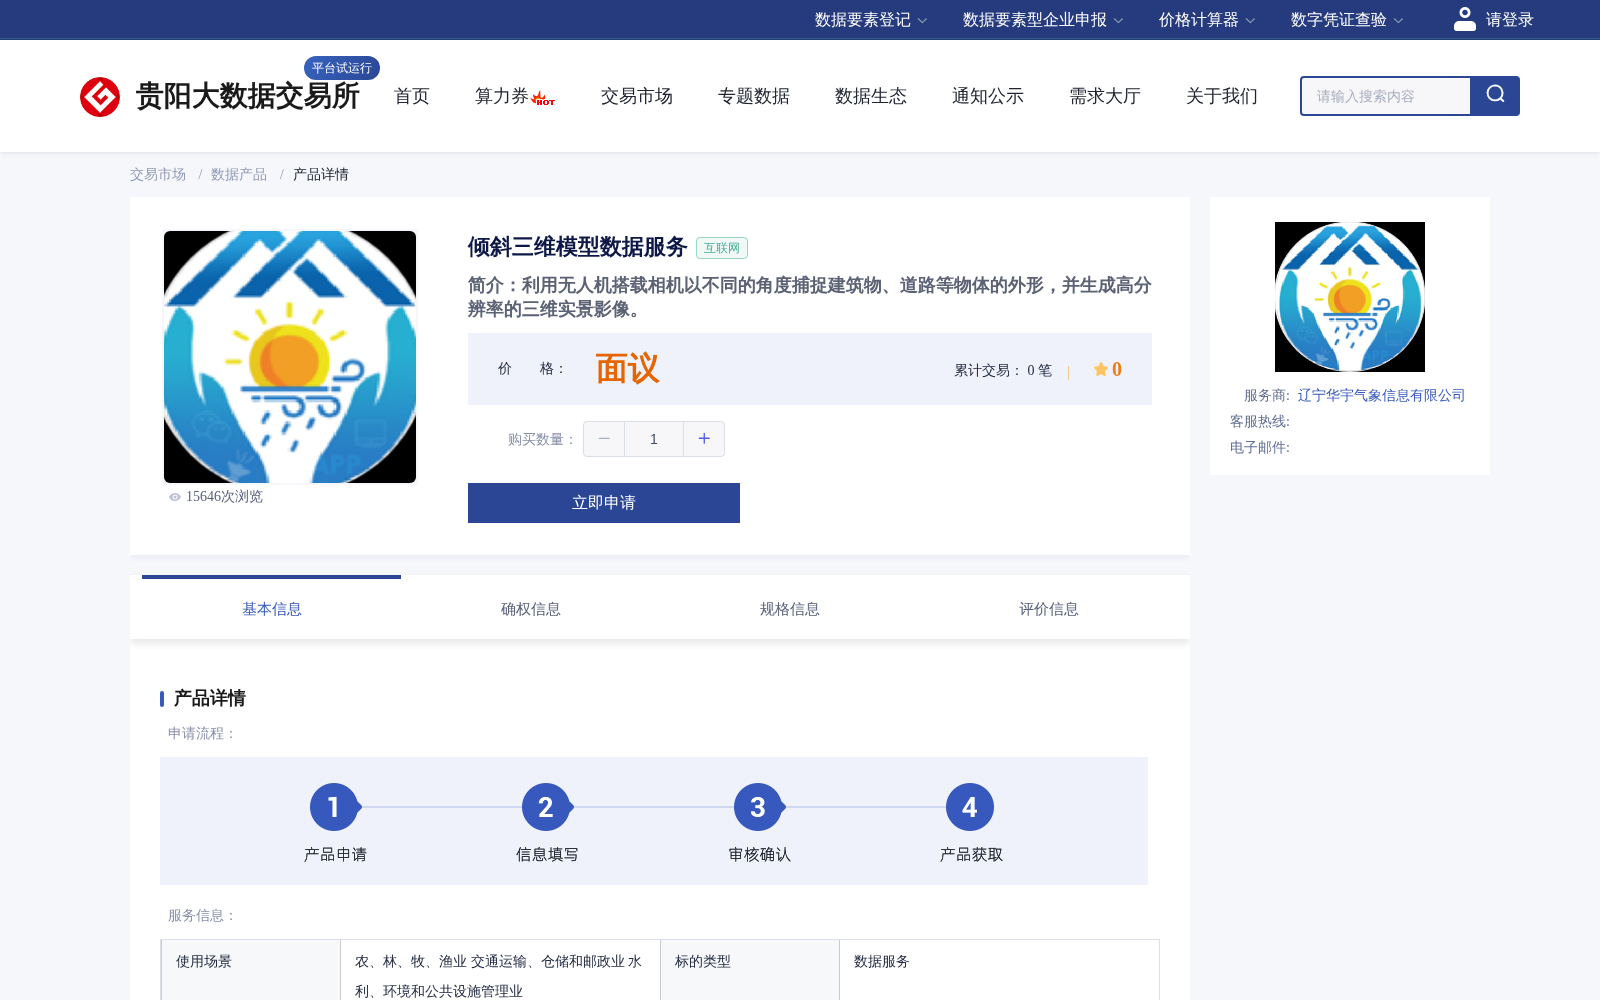Click the 平台试运行 badge
Viewport: 1600px width, 1000px height.
tap(342, 68)
